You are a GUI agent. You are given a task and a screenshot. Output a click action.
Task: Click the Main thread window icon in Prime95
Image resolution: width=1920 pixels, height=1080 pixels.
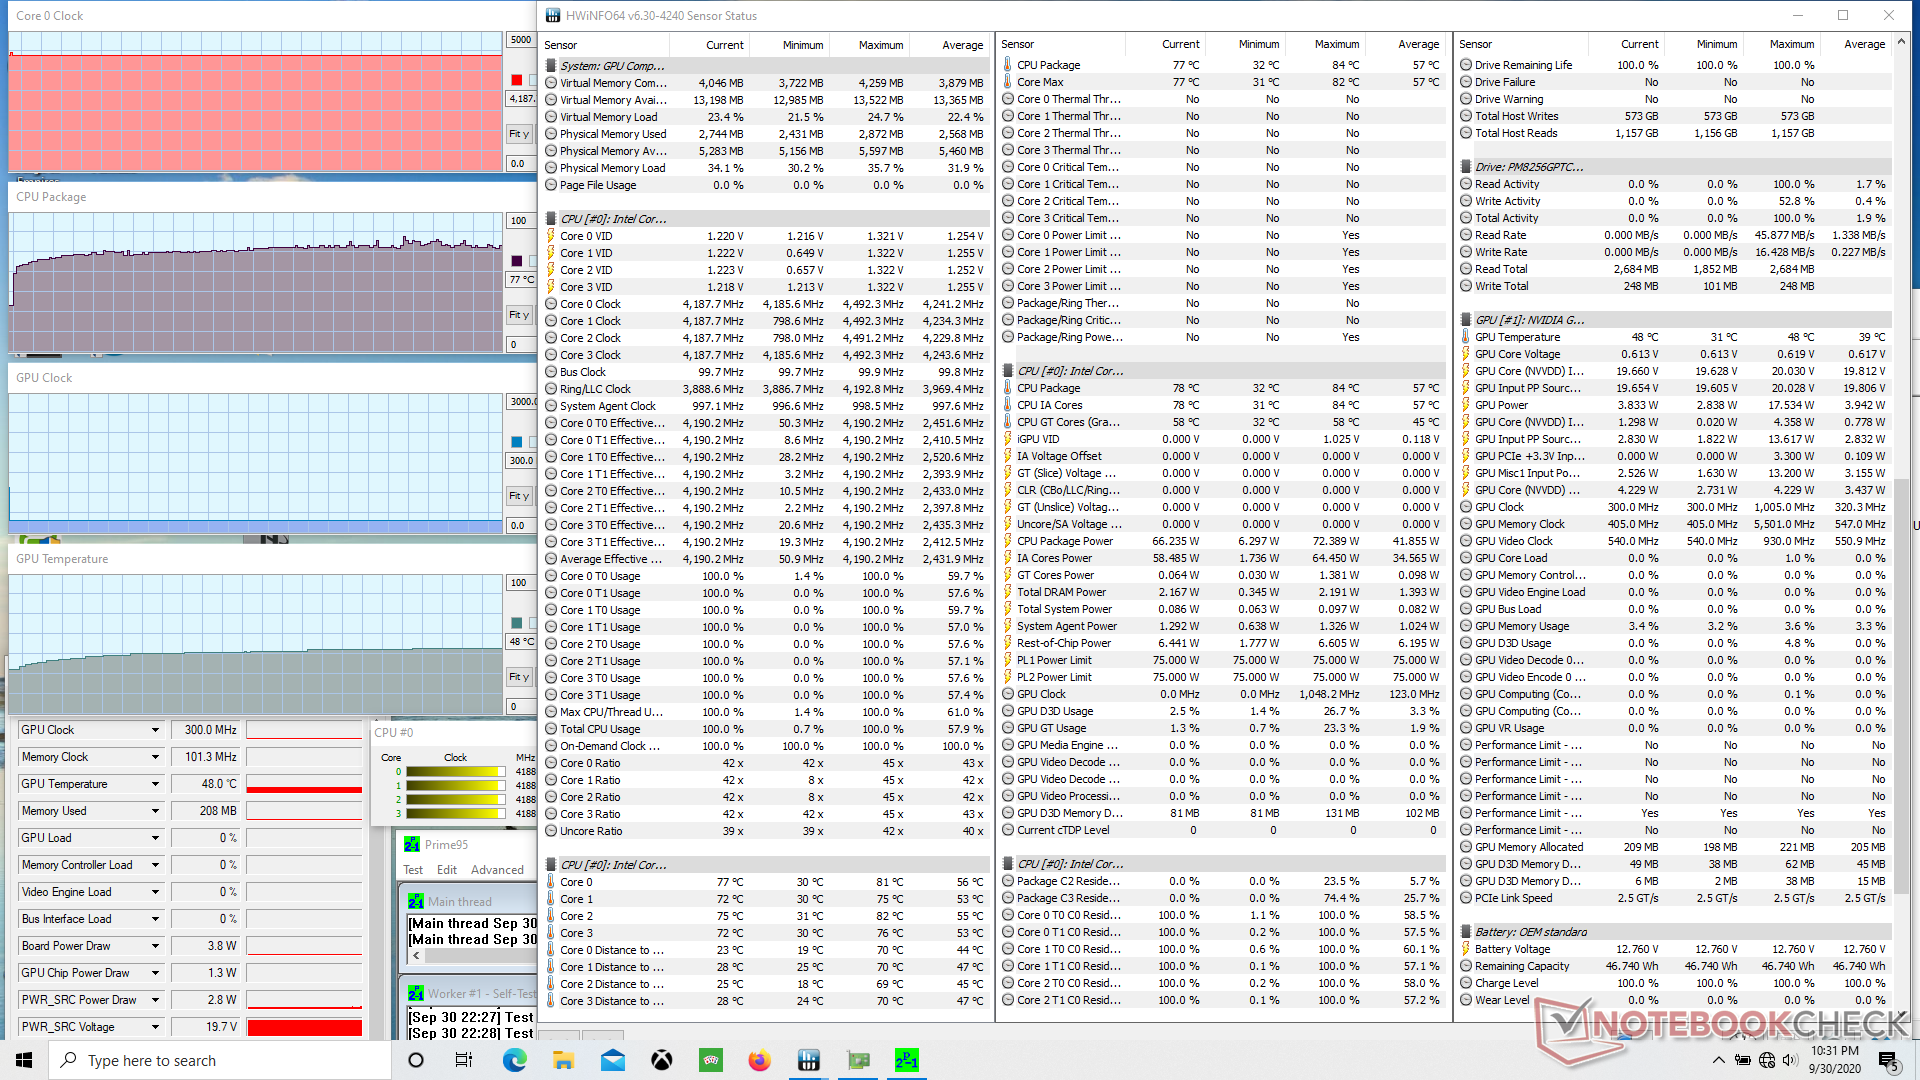pos(416,901)
